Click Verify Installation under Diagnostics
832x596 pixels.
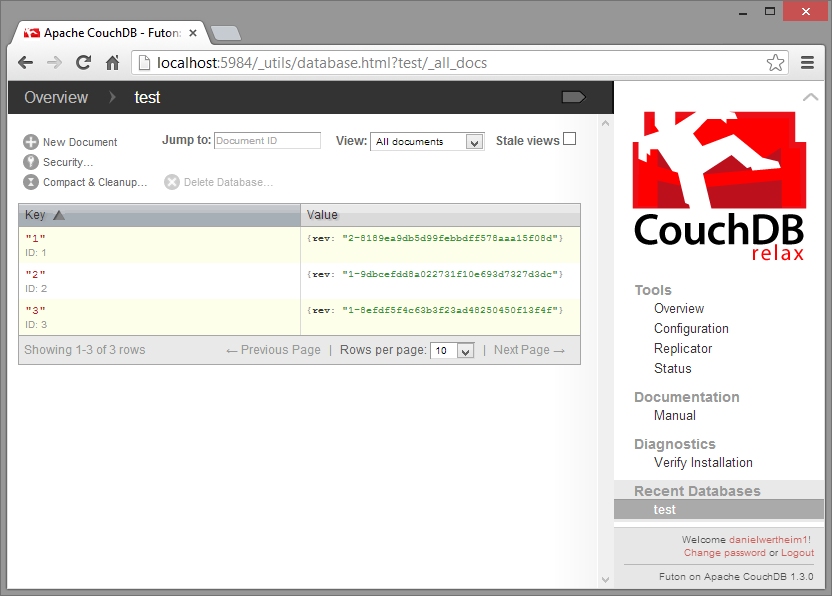[x=703, y=463]
